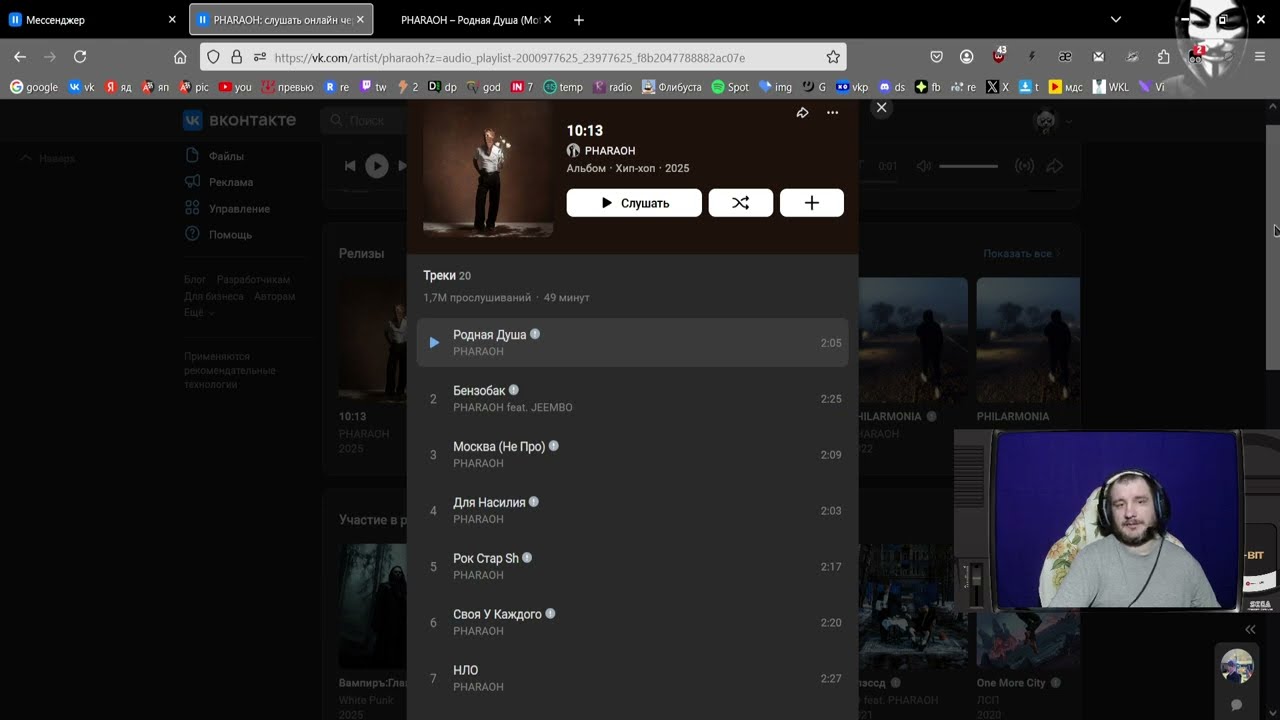This screenshot has height=720, width=1280.
Task: Expand the Ещё footer dropdown
Action: (198, 312)
